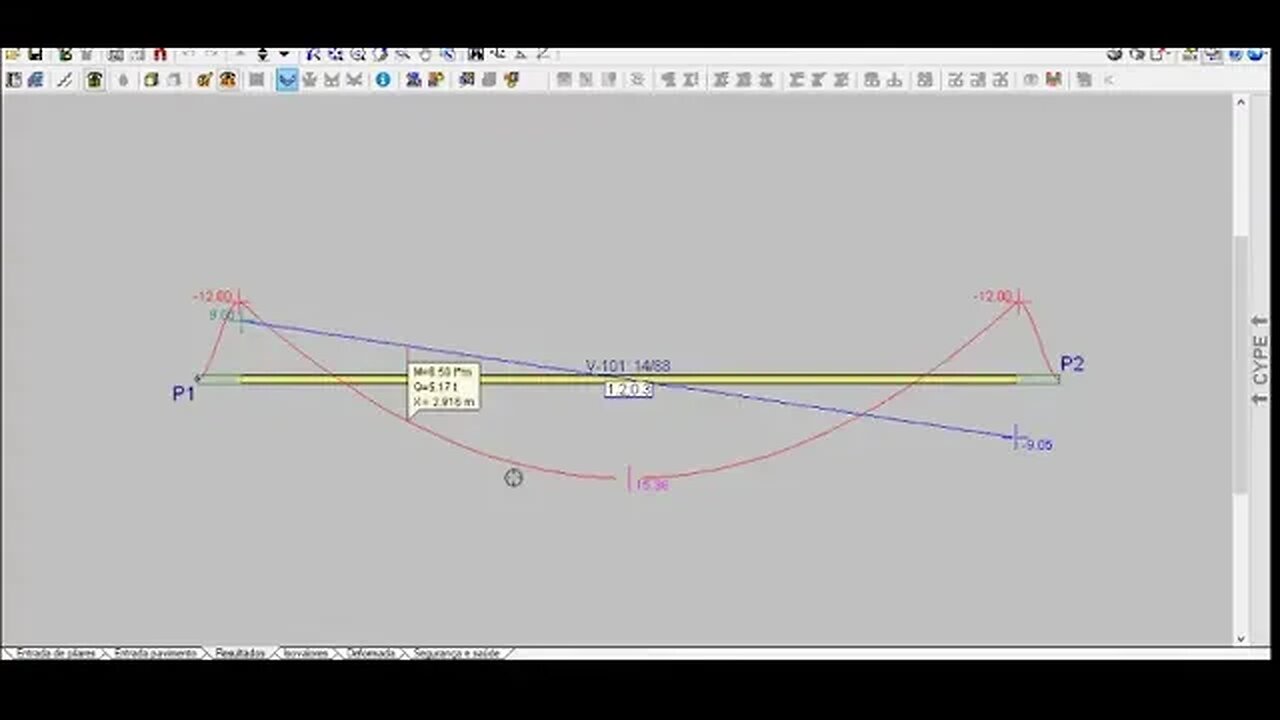The width and height of the screenshot is (1280, 720).
Task: Click the right -12.00 moment value
Action: (x=993, y=297)
